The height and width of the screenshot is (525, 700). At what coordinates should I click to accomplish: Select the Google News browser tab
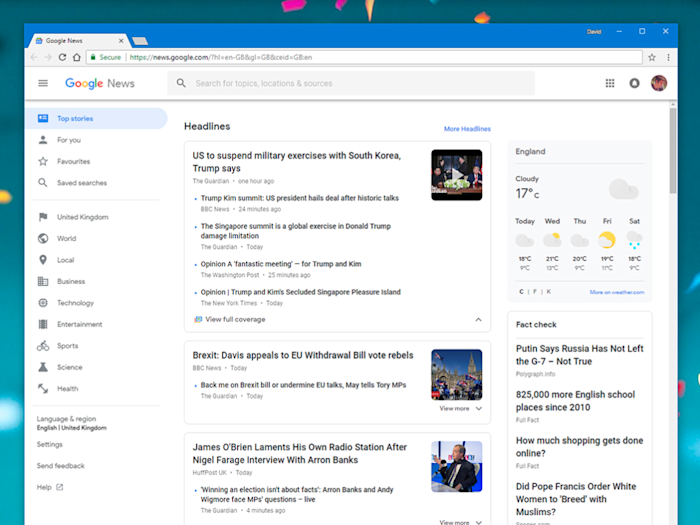[76, 41]
